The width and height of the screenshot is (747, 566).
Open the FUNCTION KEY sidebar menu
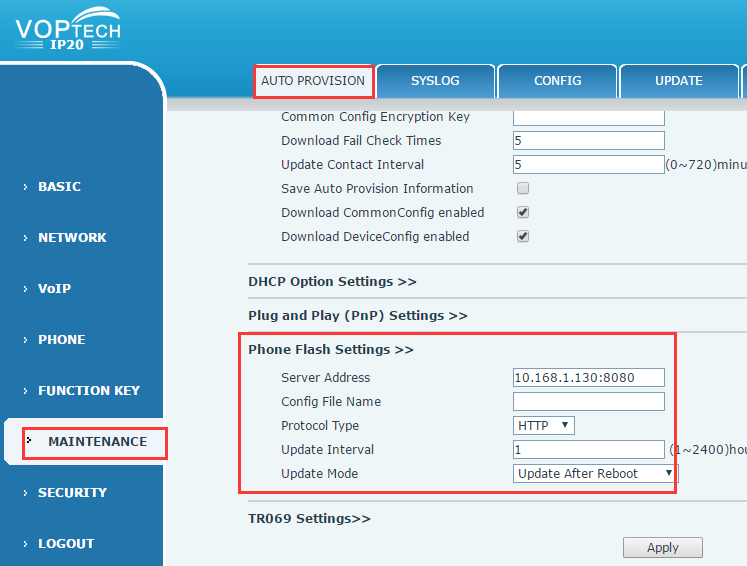(89, 391)
